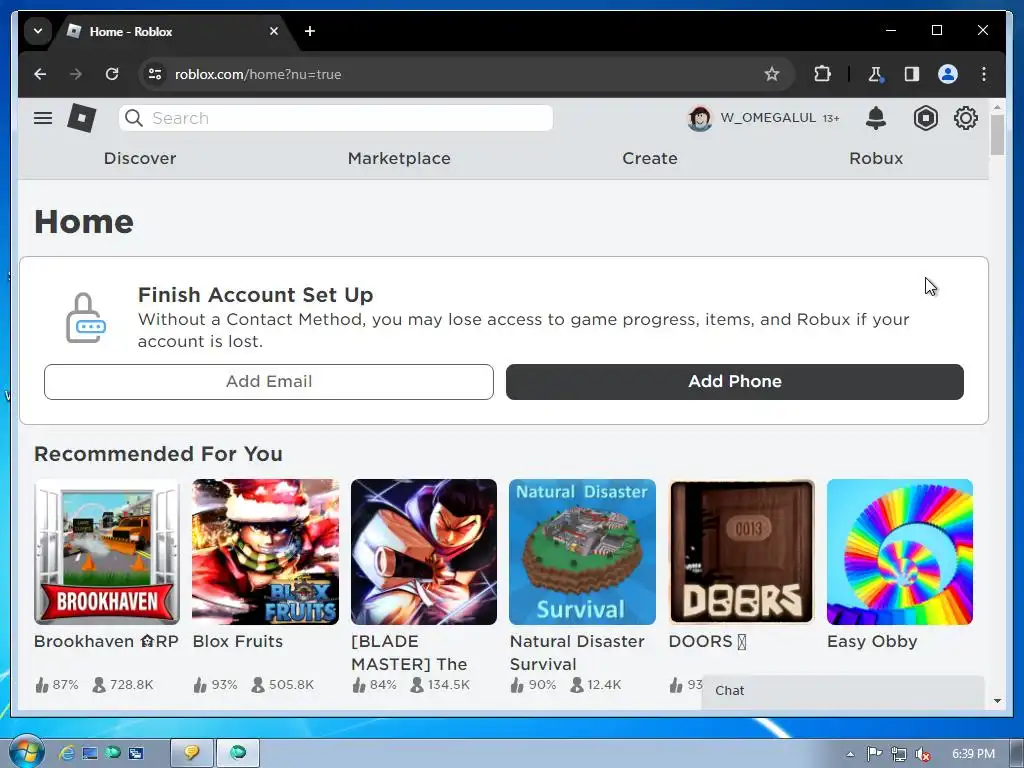Close the Home - Roblox tab
1024x768 pixels.
point(274,31)
